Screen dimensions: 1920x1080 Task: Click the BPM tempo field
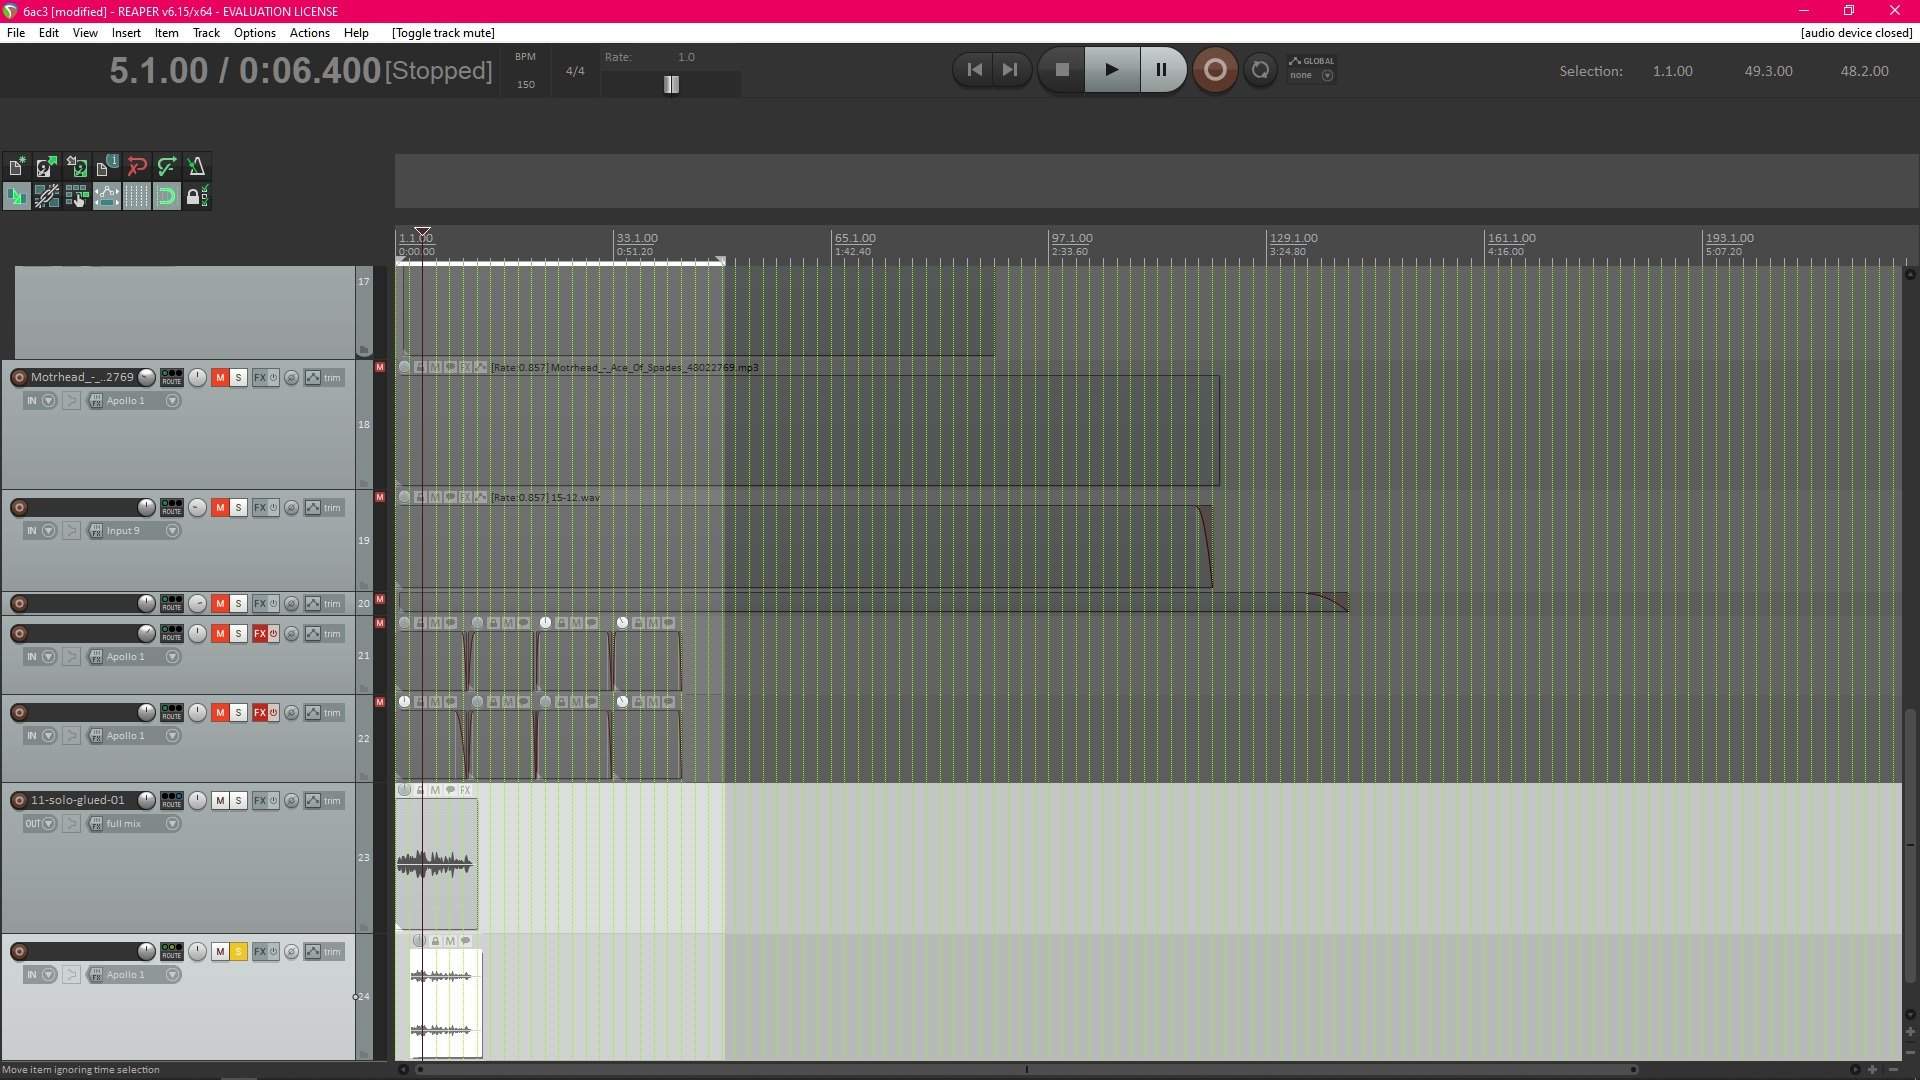coord(526,84)
